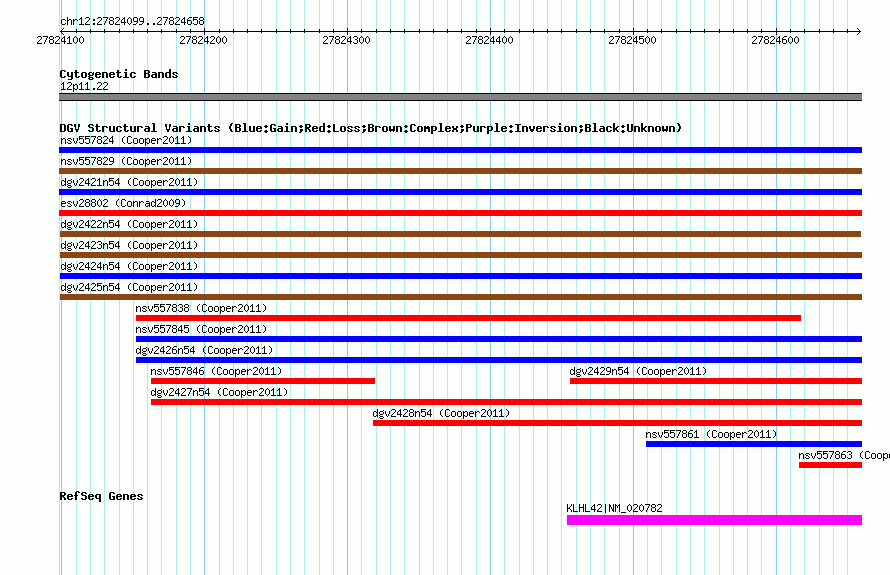Image resolution: width=890 pixels, height=575 pixels.
Task: Click the dgv2425n54 brown variant bar
Action: point(460,297)
